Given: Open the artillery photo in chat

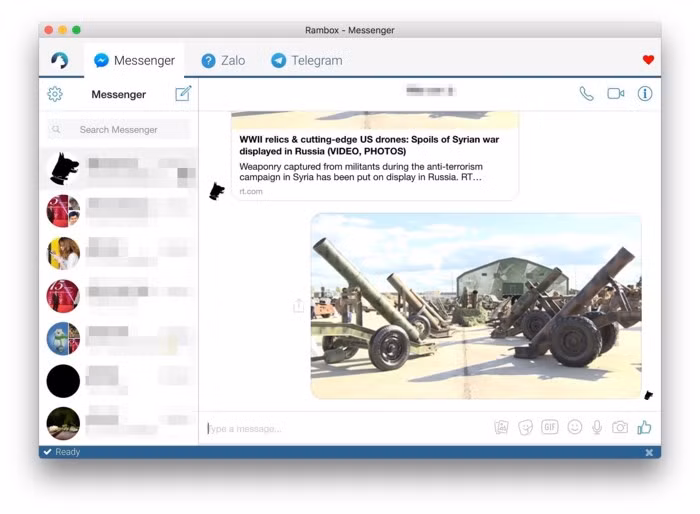Looking at the screenshot, I should coord(476,306).
